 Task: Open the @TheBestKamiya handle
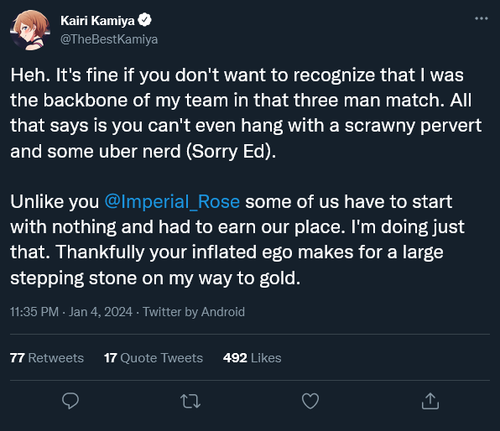click(109, 39)
